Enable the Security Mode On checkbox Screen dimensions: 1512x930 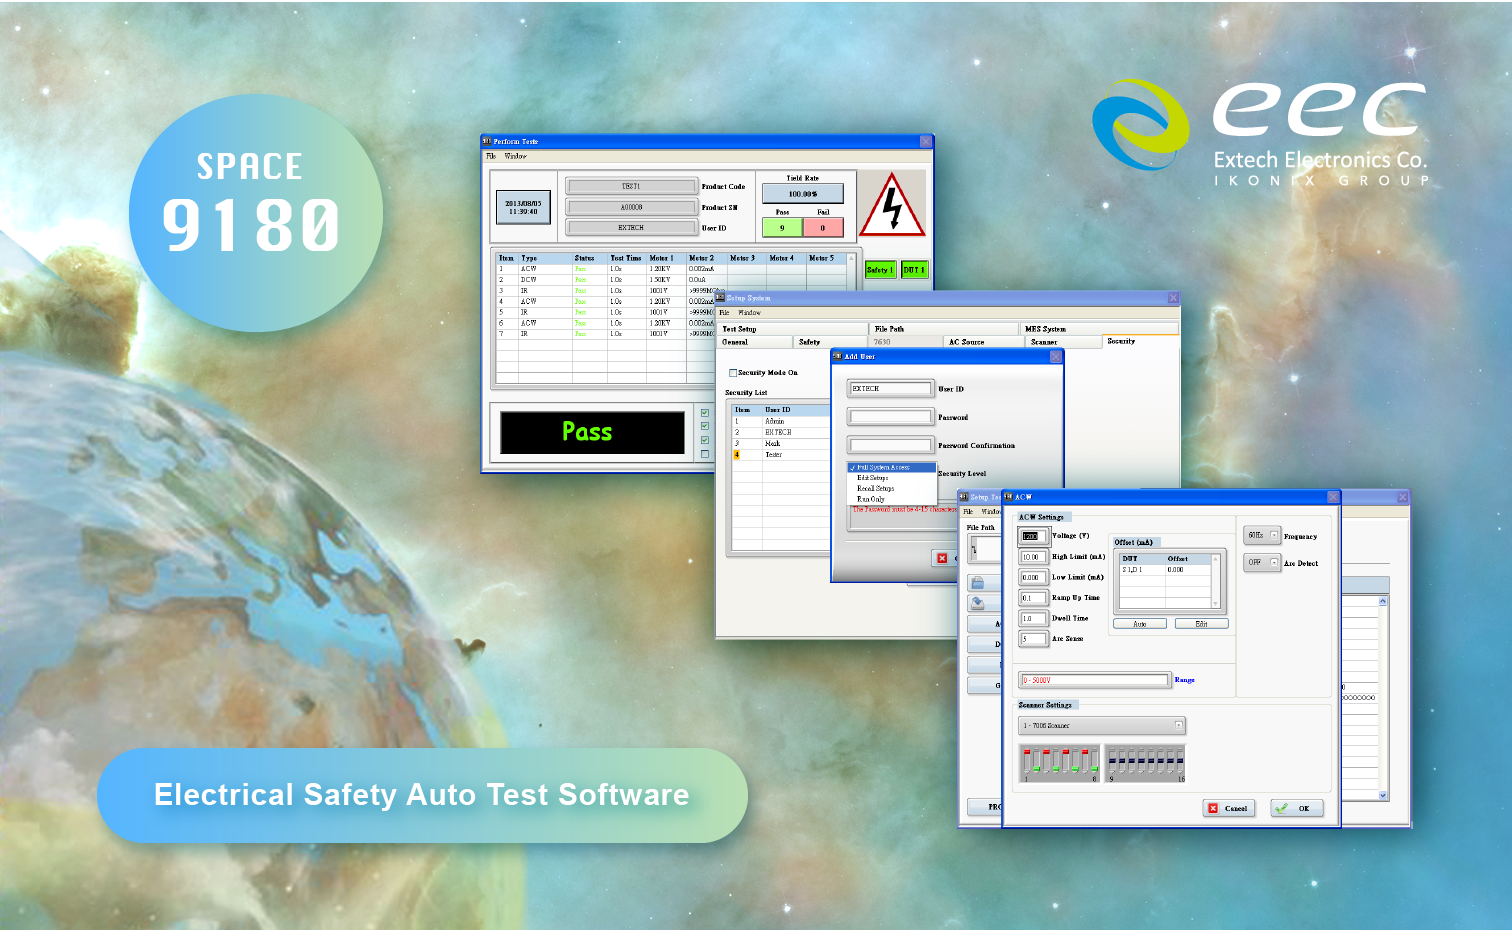[733, 373]
